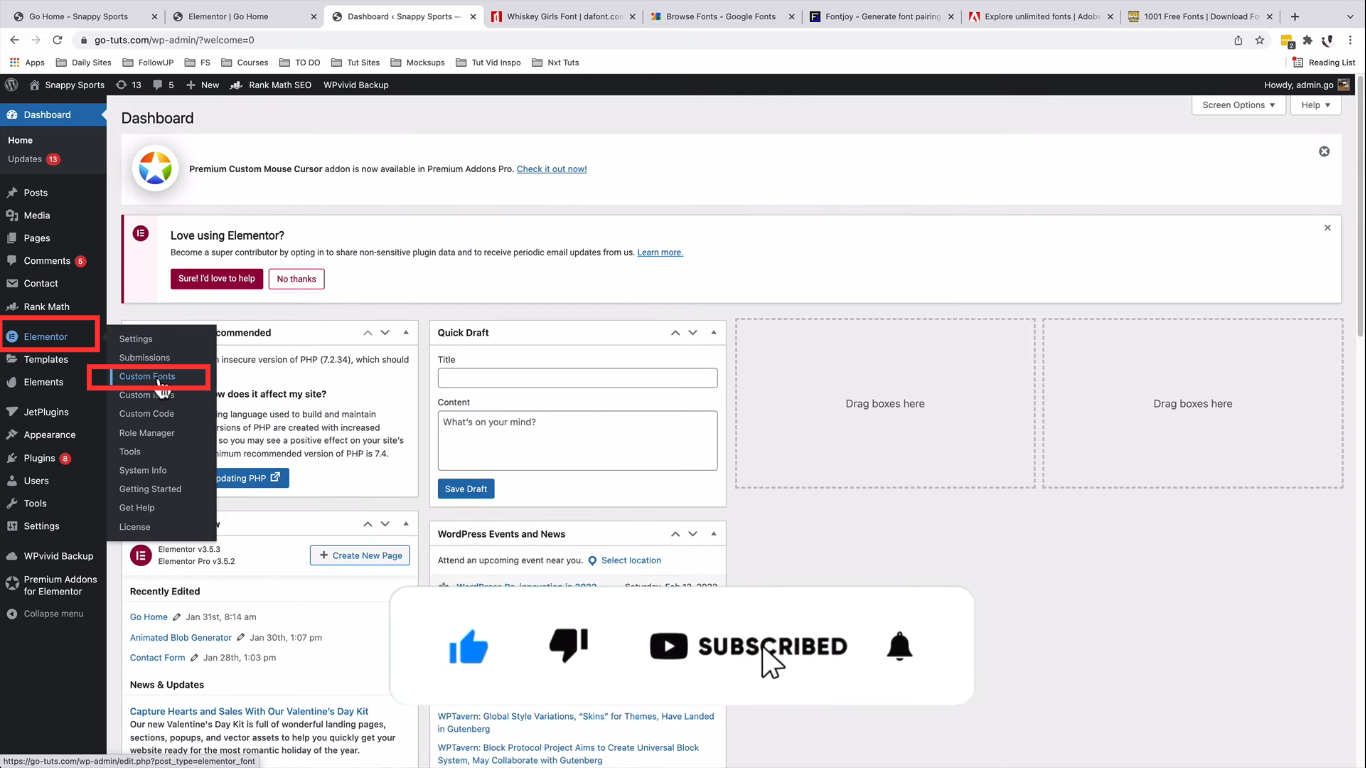This screenshot has width=1366, height=768.
Task: Move WordPress Events and News panel down
Action: click(692, 534)
